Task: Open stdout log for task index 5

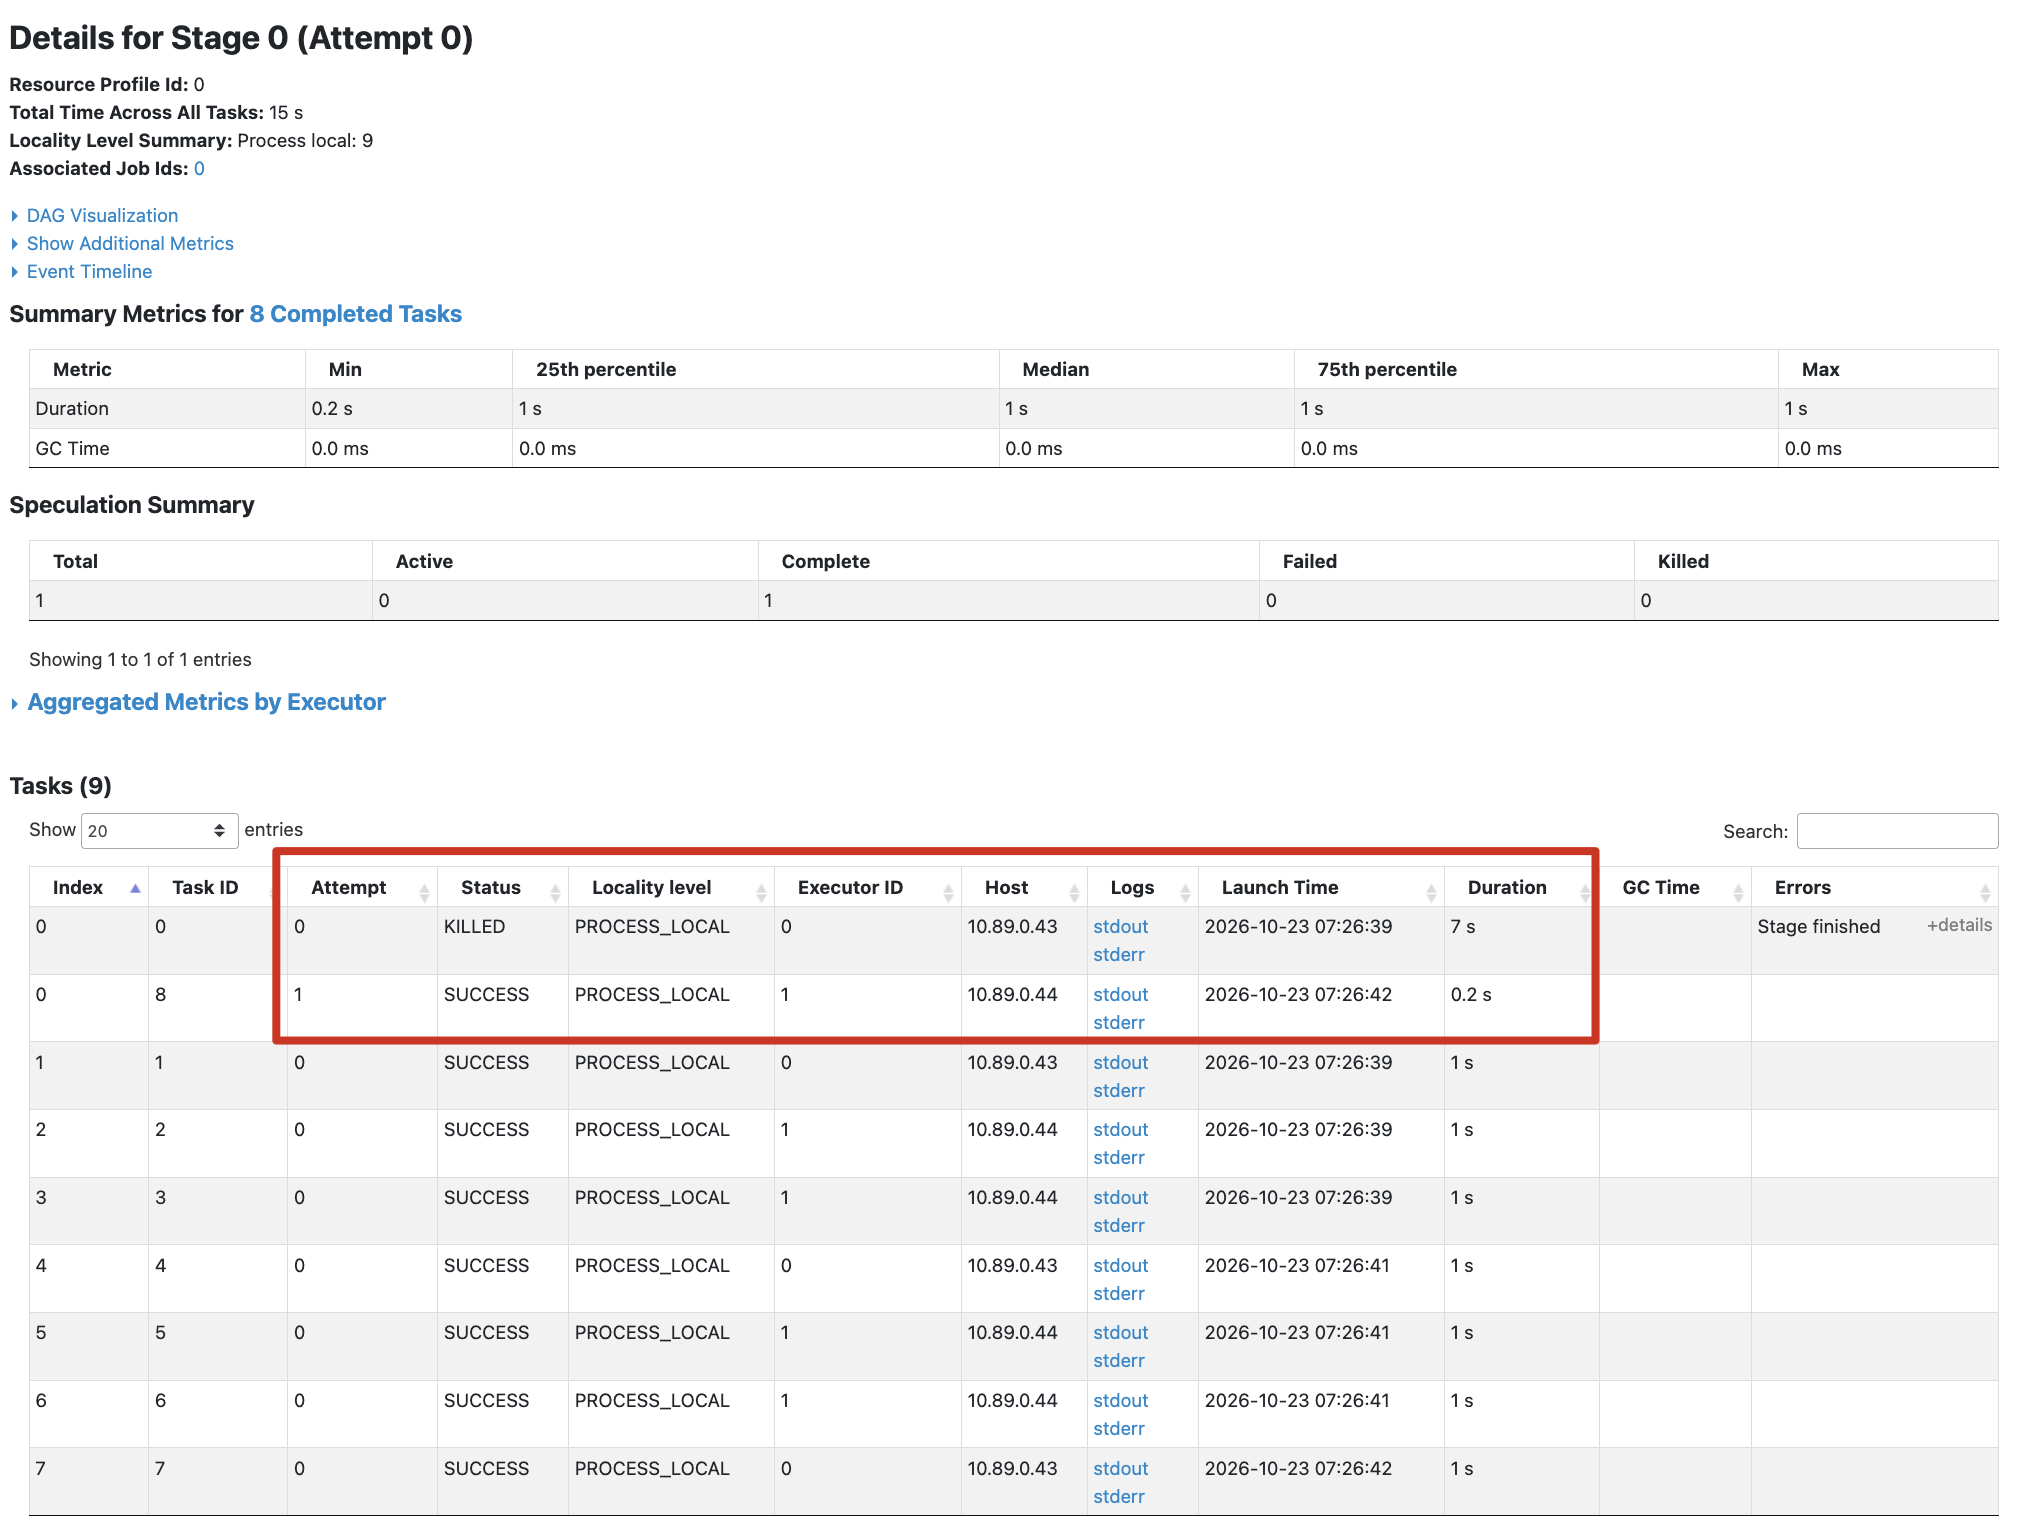Action: [x=1120, y=1333]
